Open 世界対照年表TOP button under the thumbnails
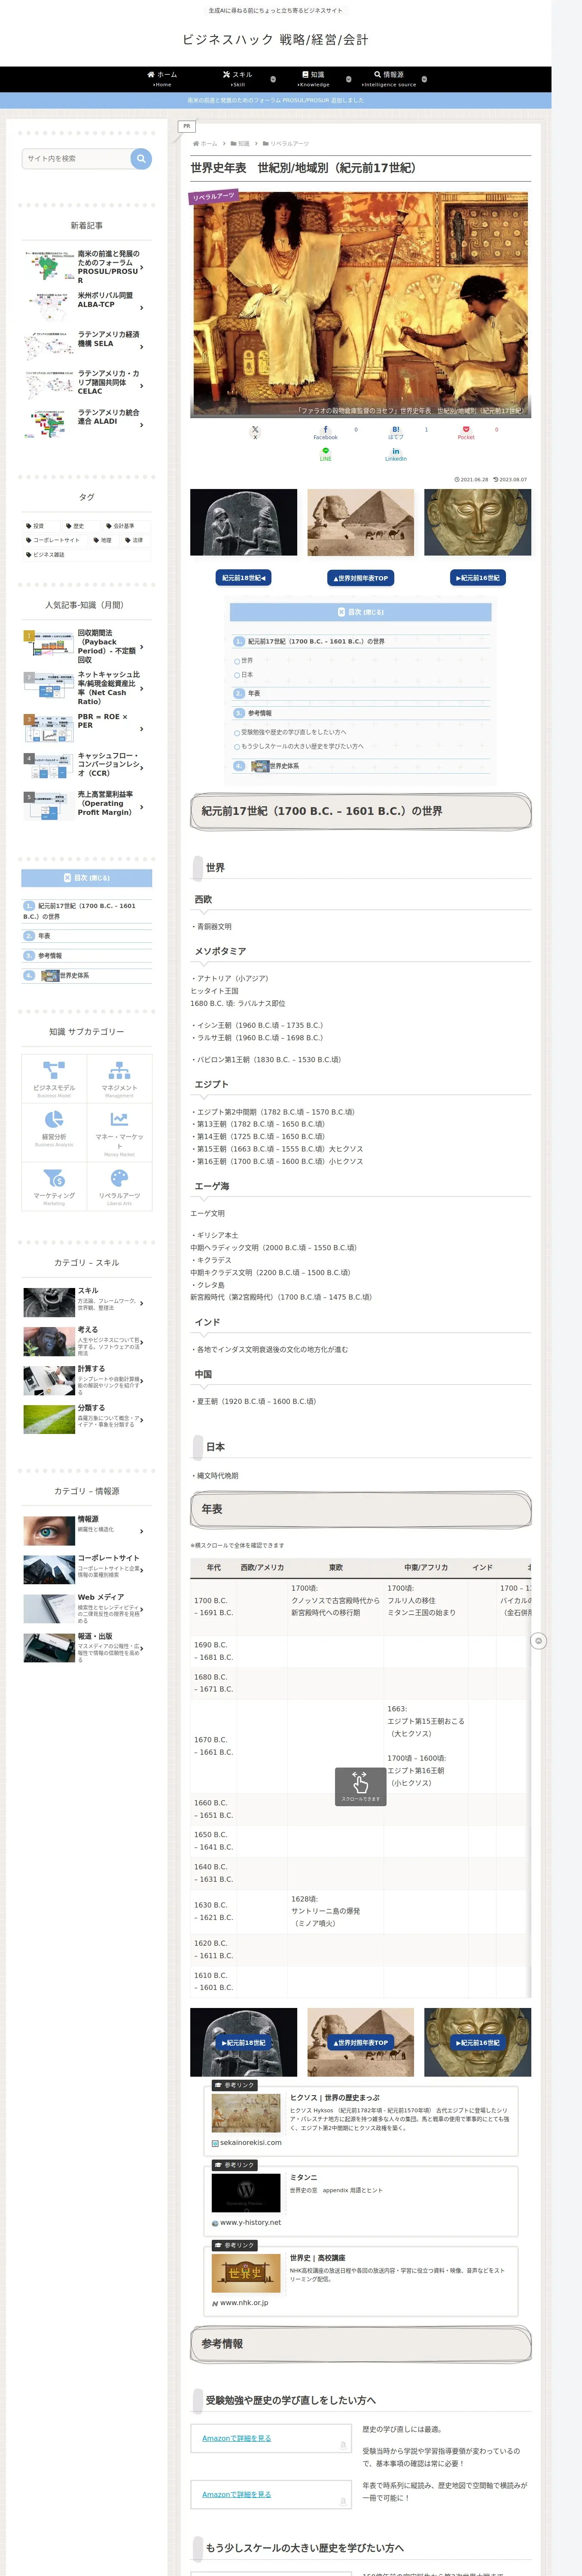 [x=360, y=578]
